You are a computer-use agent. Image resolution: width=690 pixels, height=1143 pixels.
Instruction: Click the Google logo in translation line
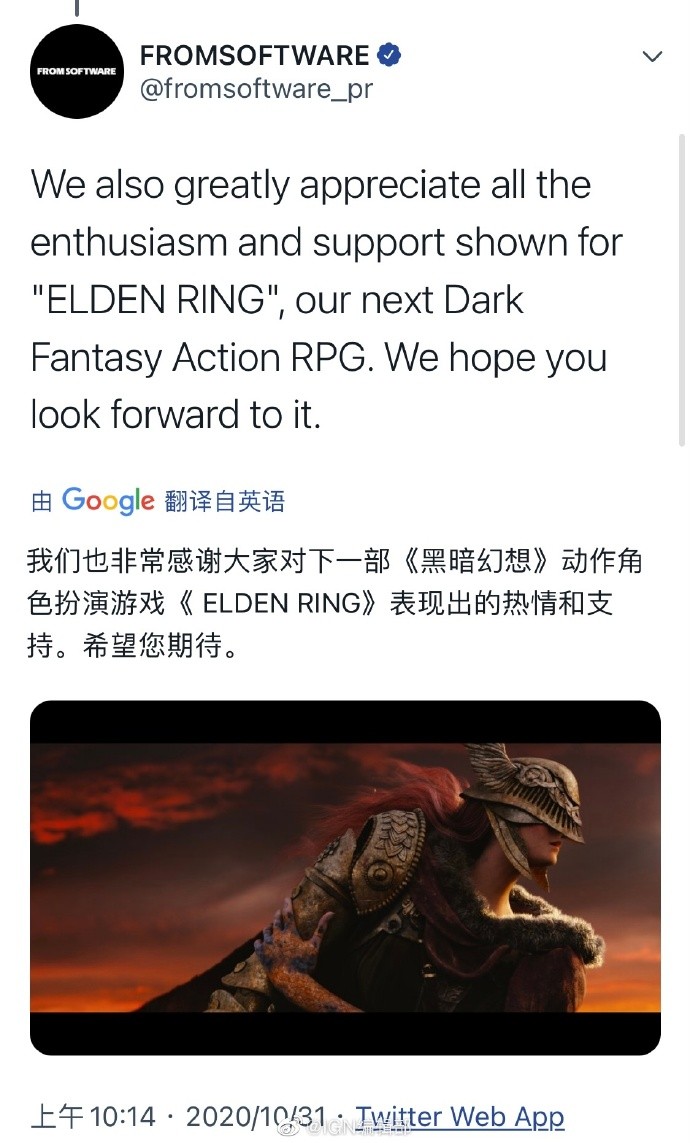(x=108, y=500)
